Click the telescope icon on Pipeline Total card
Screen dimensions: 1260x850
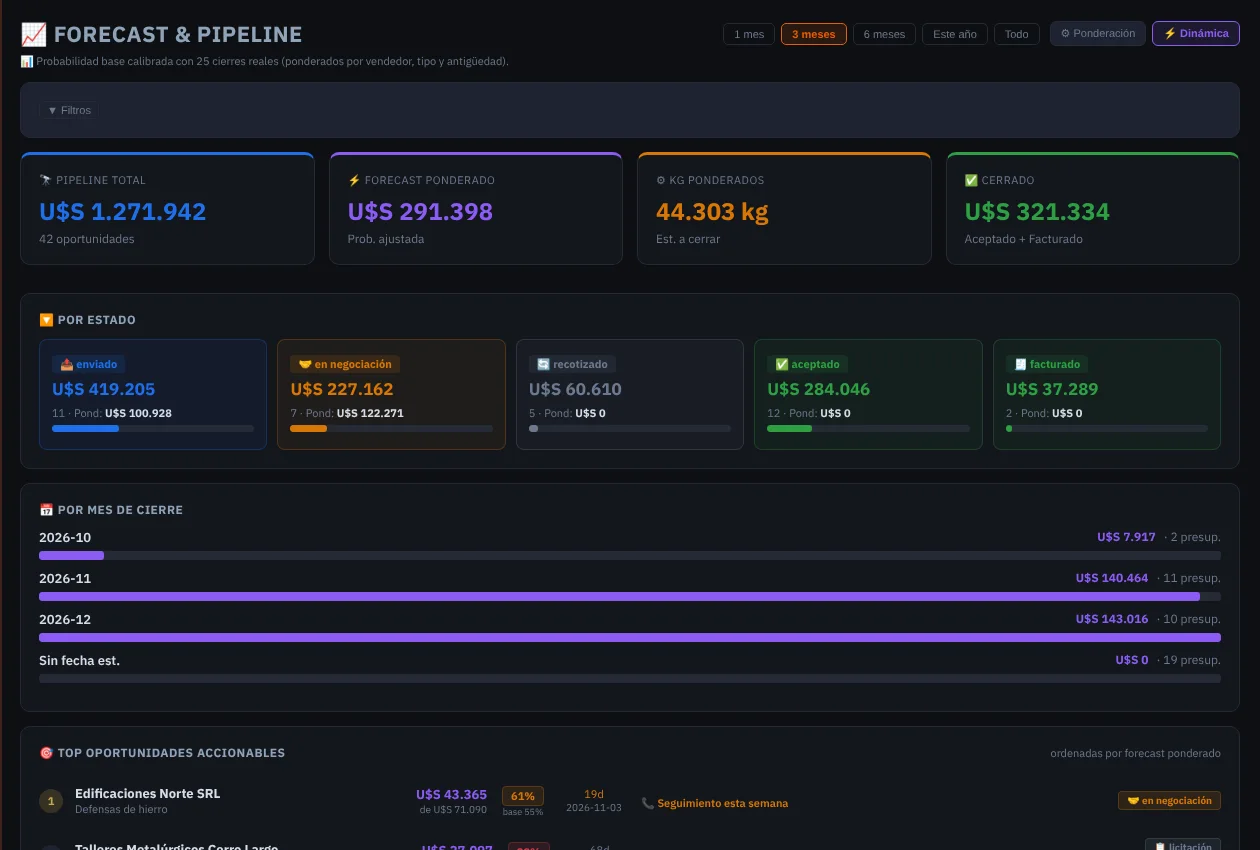(45, 181)
